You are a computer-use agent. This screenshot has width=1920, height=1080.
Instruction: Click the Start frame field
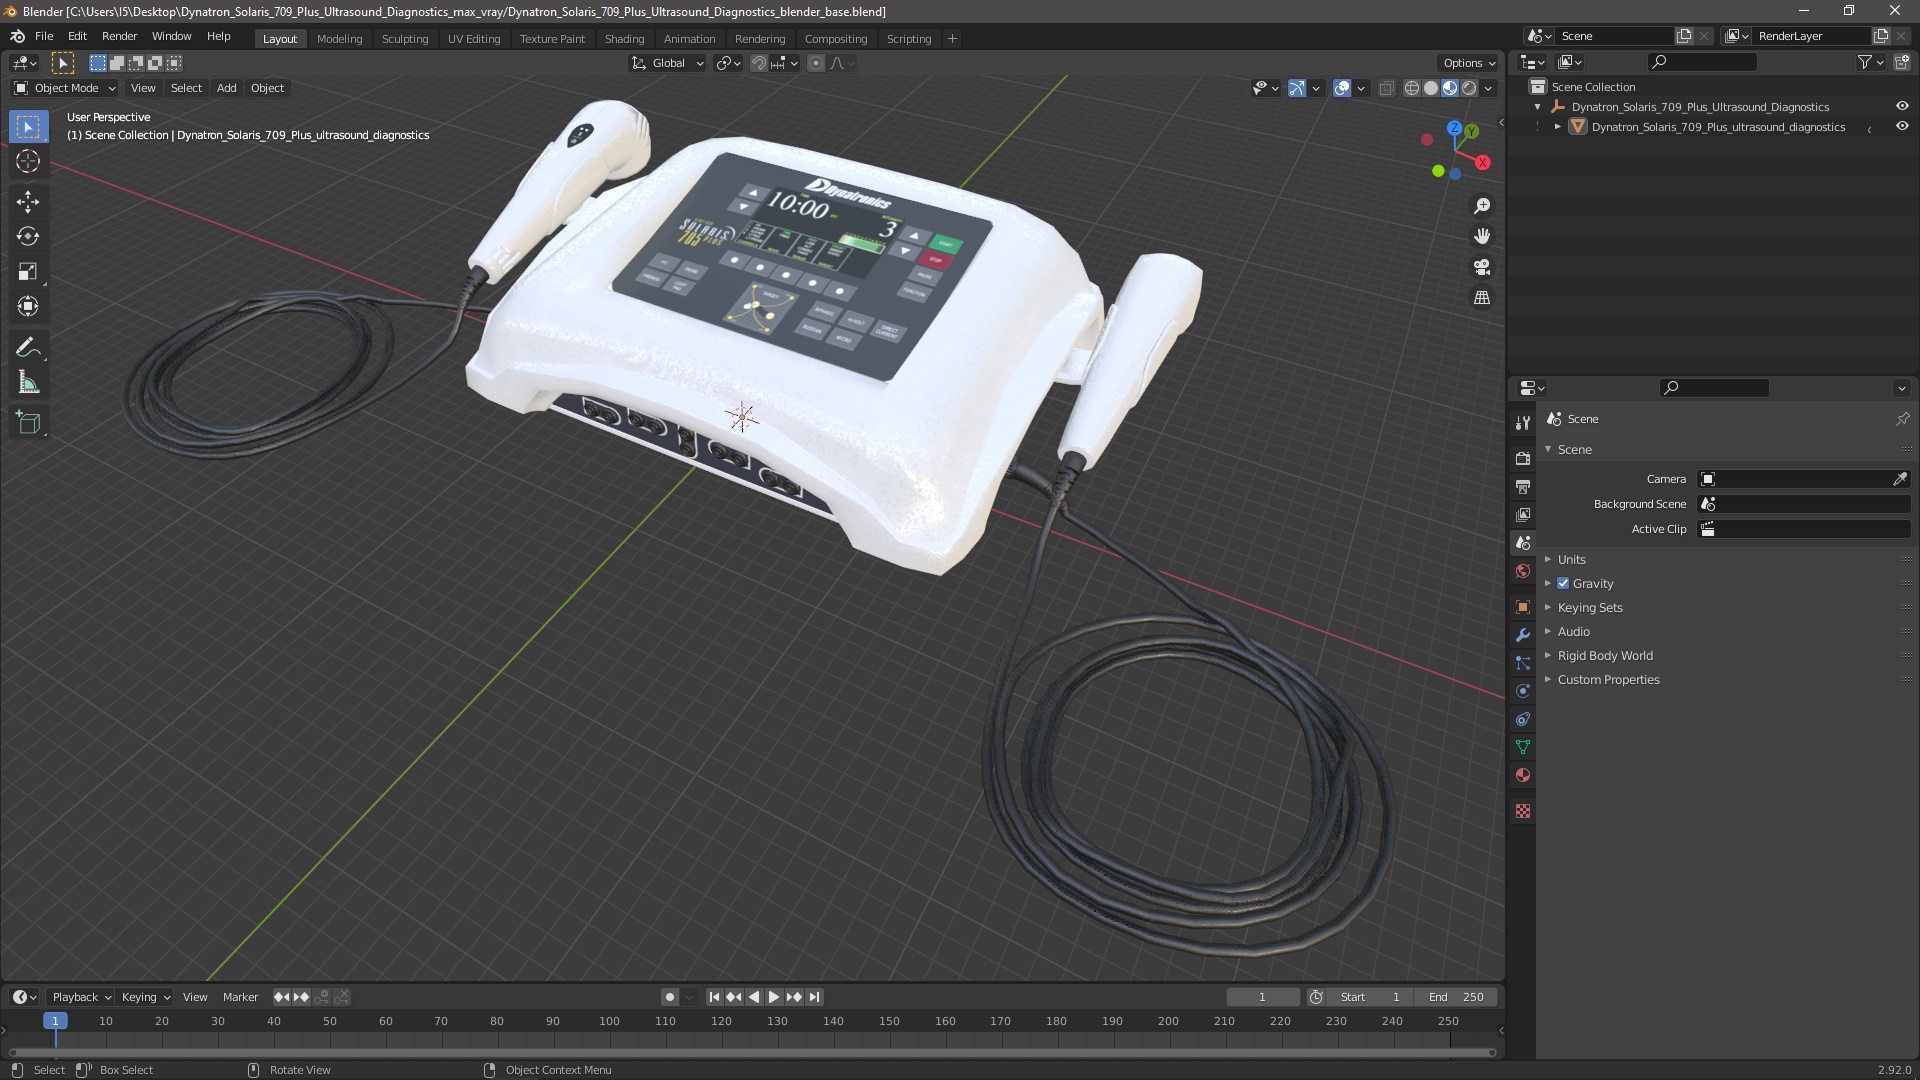pos(1370,997)
